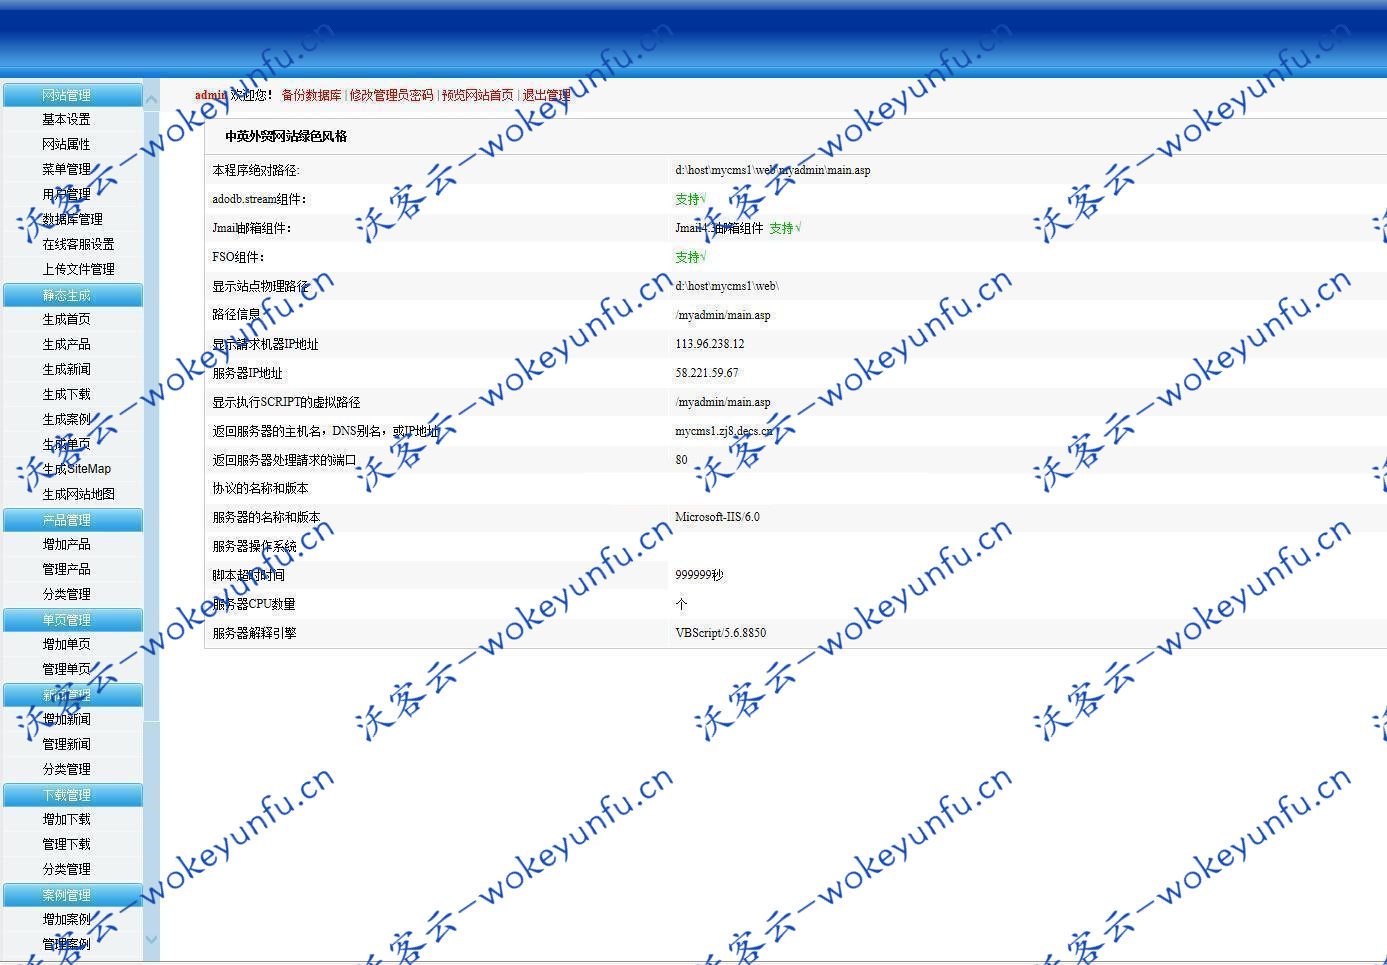Open 管理产品 page
1387x965 pixels.
pyautogui.click(x=66, y=569)
